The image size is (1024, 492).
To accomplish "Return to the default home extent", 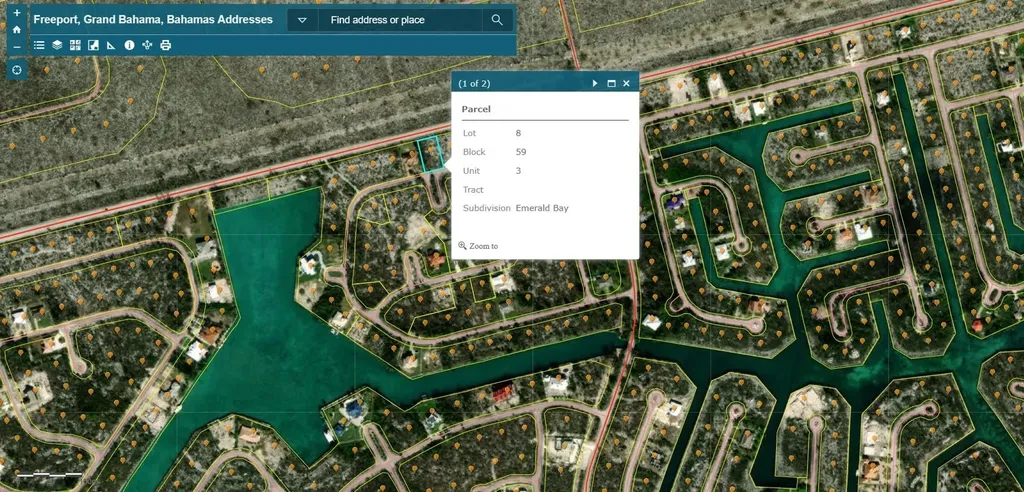I will click(17, 30).
